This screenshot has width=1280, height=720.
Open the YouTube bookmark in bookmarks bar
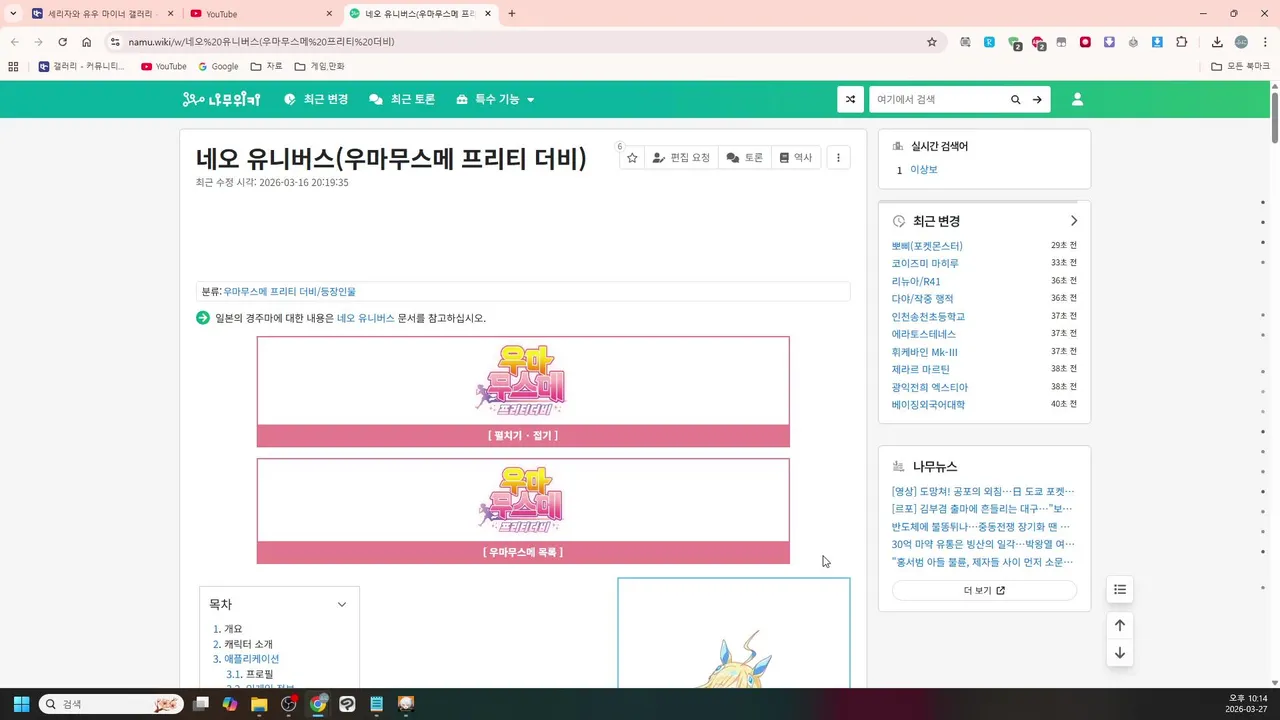coord(163,66)
